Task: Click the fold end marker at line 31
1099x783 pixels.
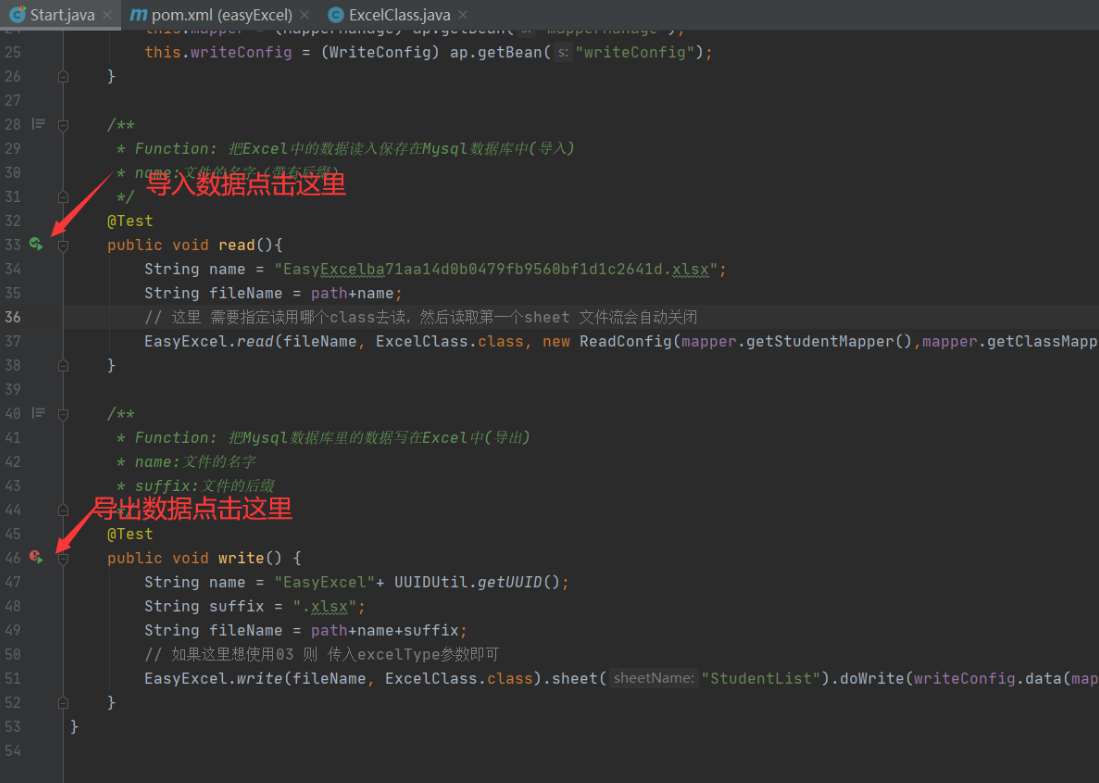Action: point(63,197)
